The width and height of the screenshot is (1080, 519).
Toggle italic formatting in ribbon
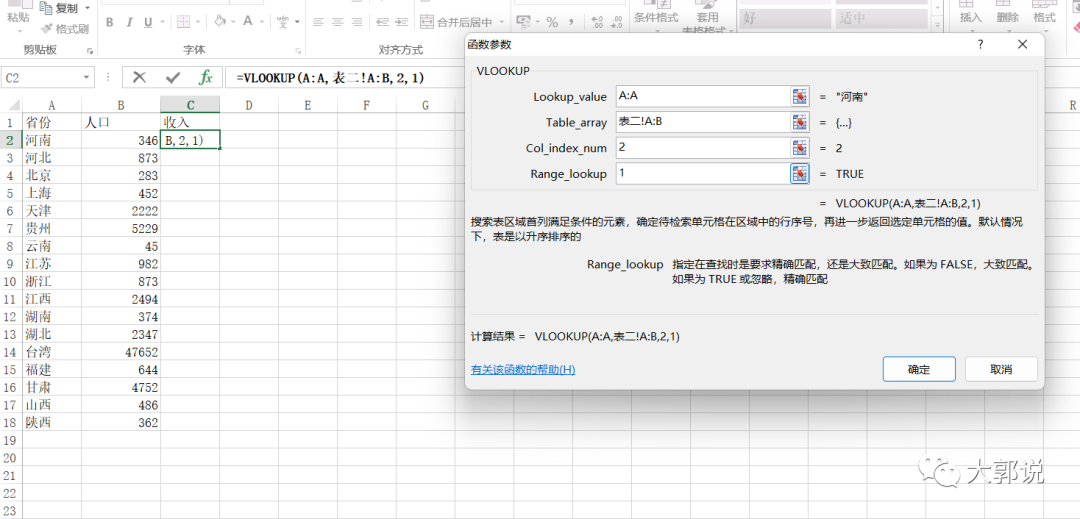pyautogui.click(x=129, y=22)
